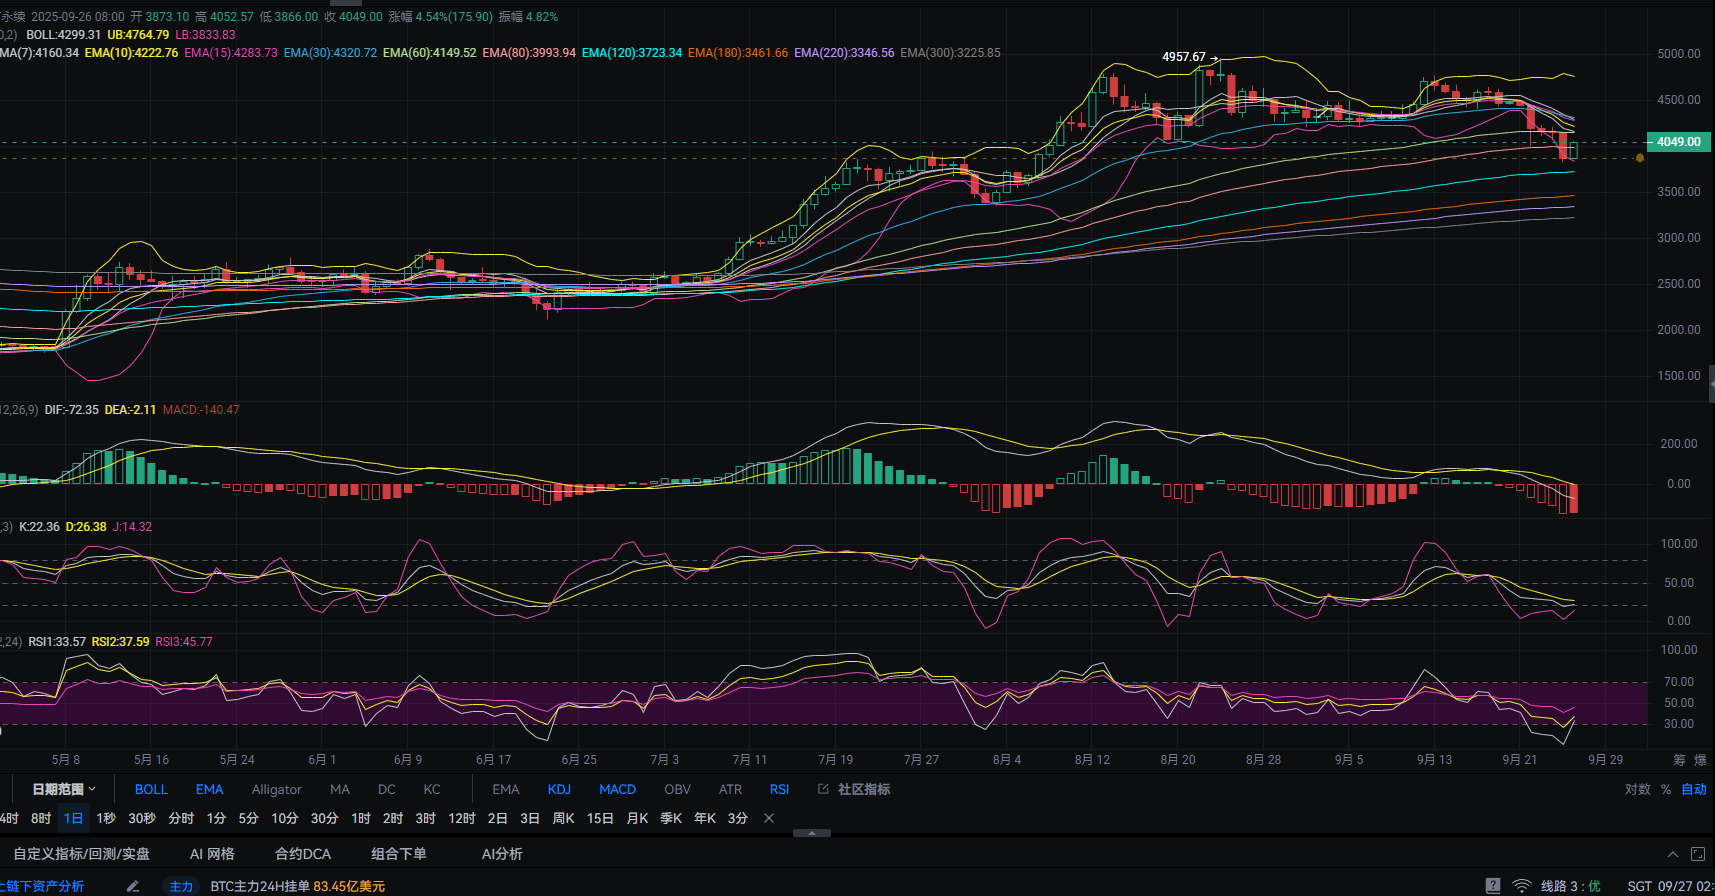Enable the Alligator indicator

click(x=277, y=789)
